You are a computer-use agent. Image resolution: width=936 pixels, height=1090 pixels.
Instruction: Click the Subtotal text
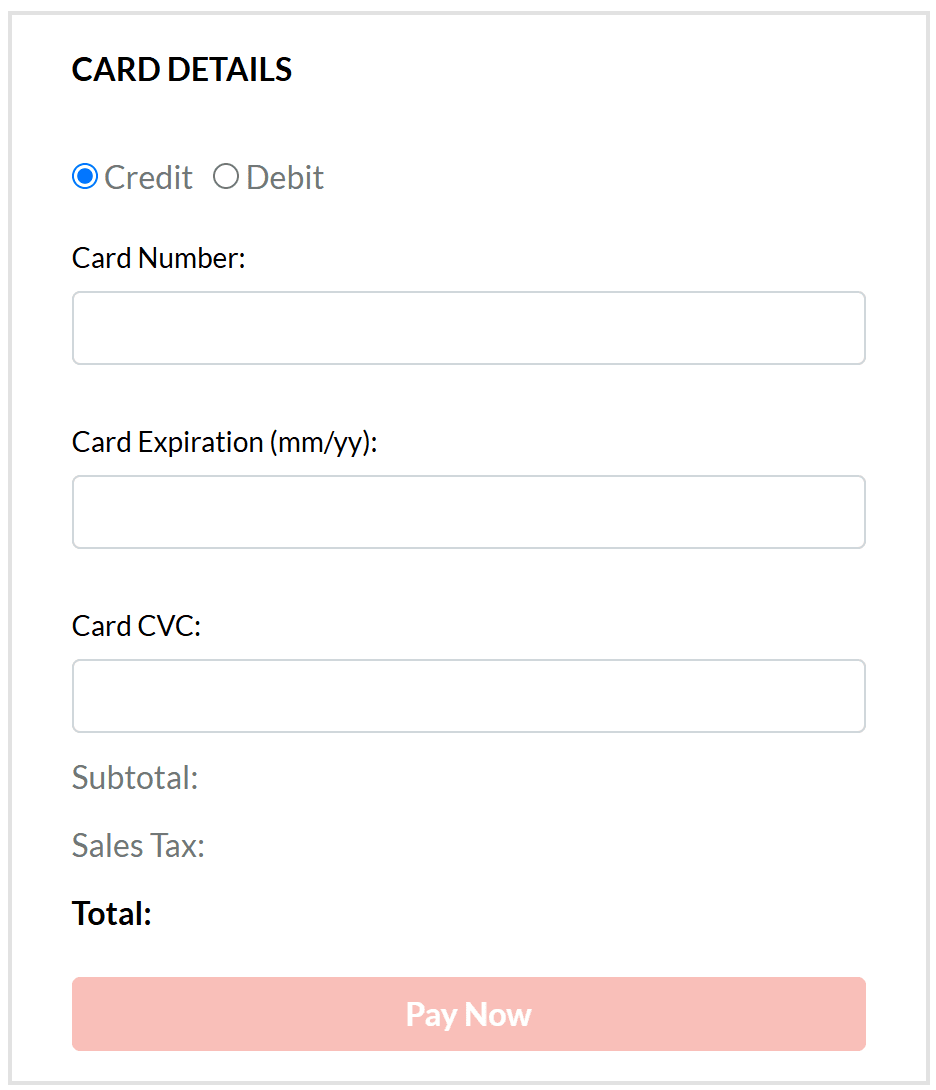135,777
